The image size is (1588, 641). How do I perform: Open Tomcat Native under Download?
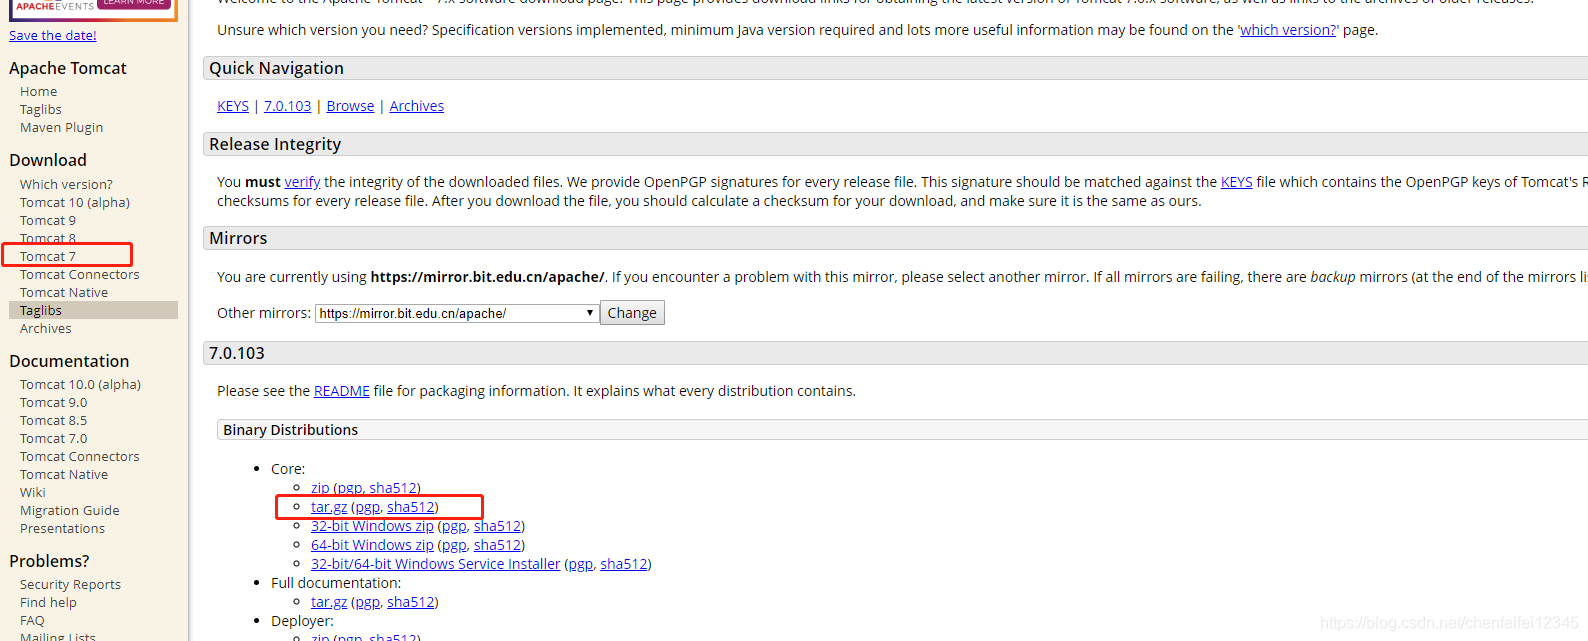(x=64, y=292)
